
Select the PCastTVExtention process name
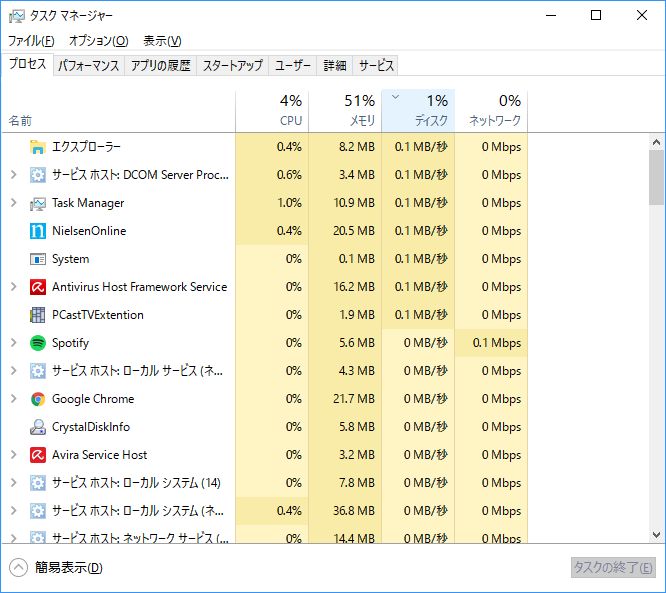coord(98,315)
